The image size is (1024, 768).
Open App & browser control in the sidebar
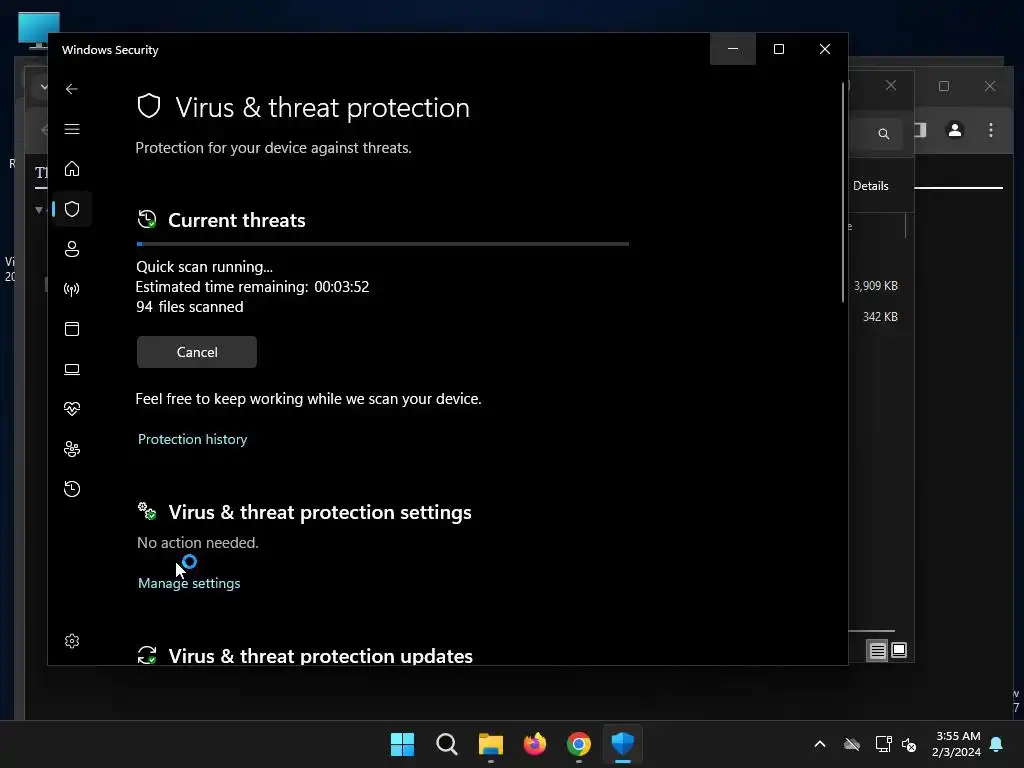click(x=72, y=329)
